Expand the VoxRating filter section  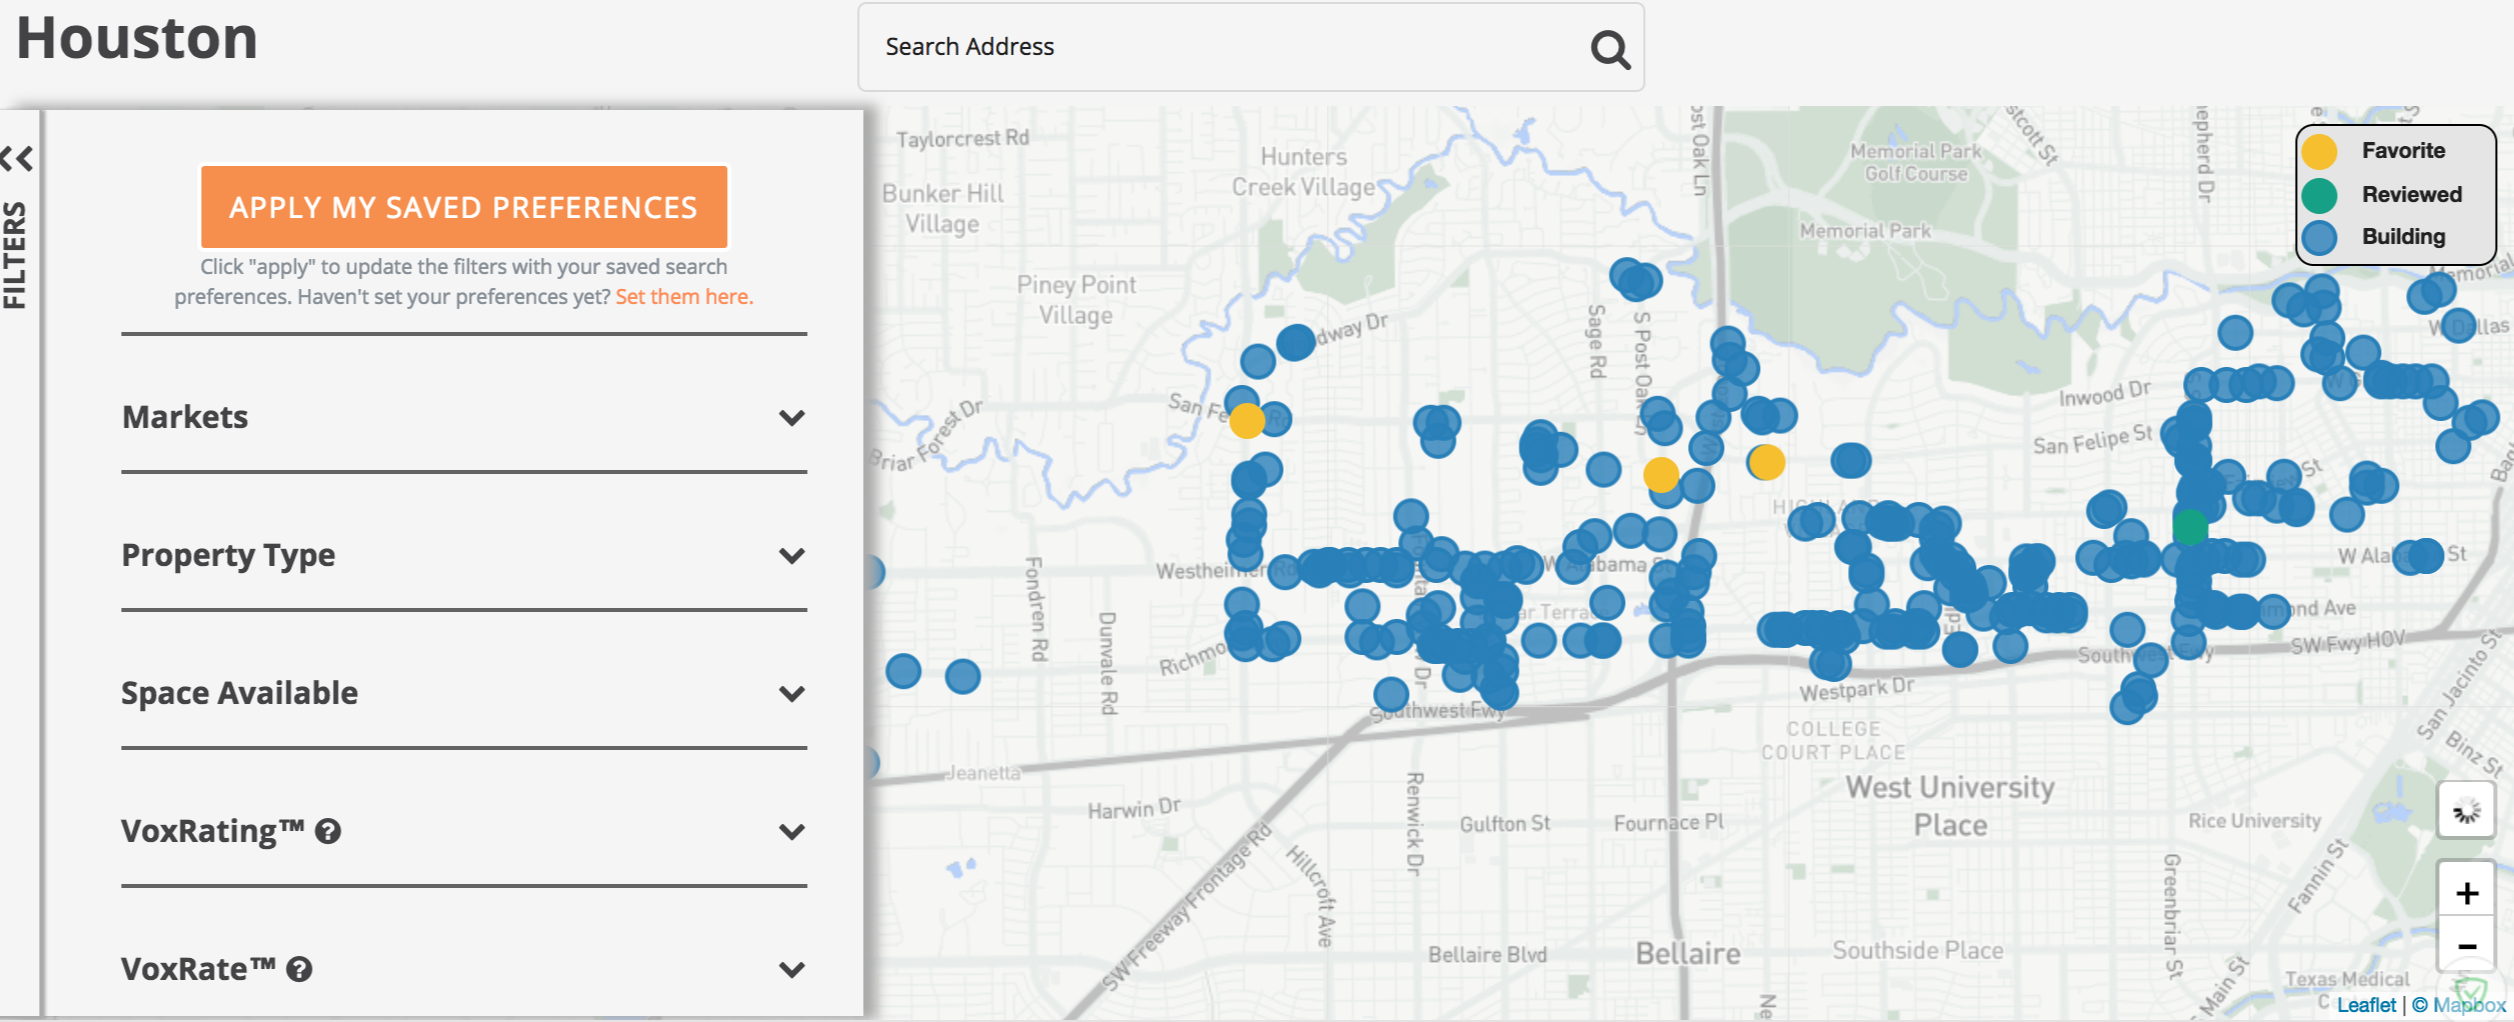464,831
